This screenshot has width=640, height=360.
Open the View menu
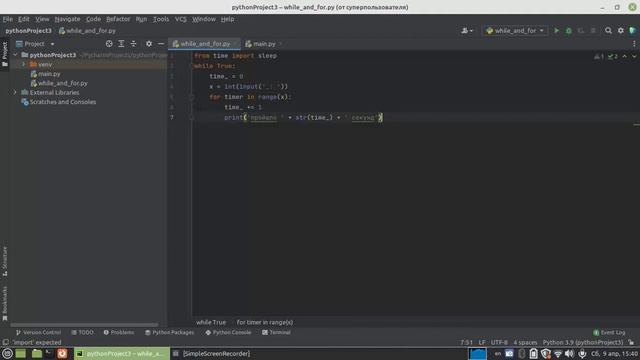(x=42, y=19)
